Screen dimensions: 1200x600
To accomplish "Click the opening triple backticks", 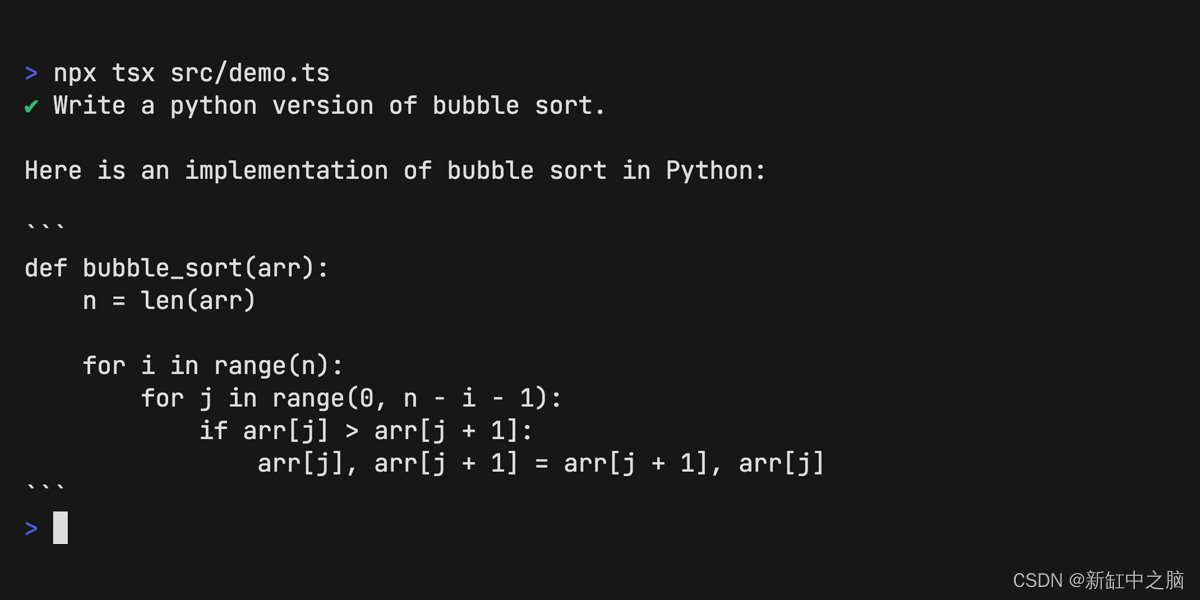I will (x=46, y=227).
